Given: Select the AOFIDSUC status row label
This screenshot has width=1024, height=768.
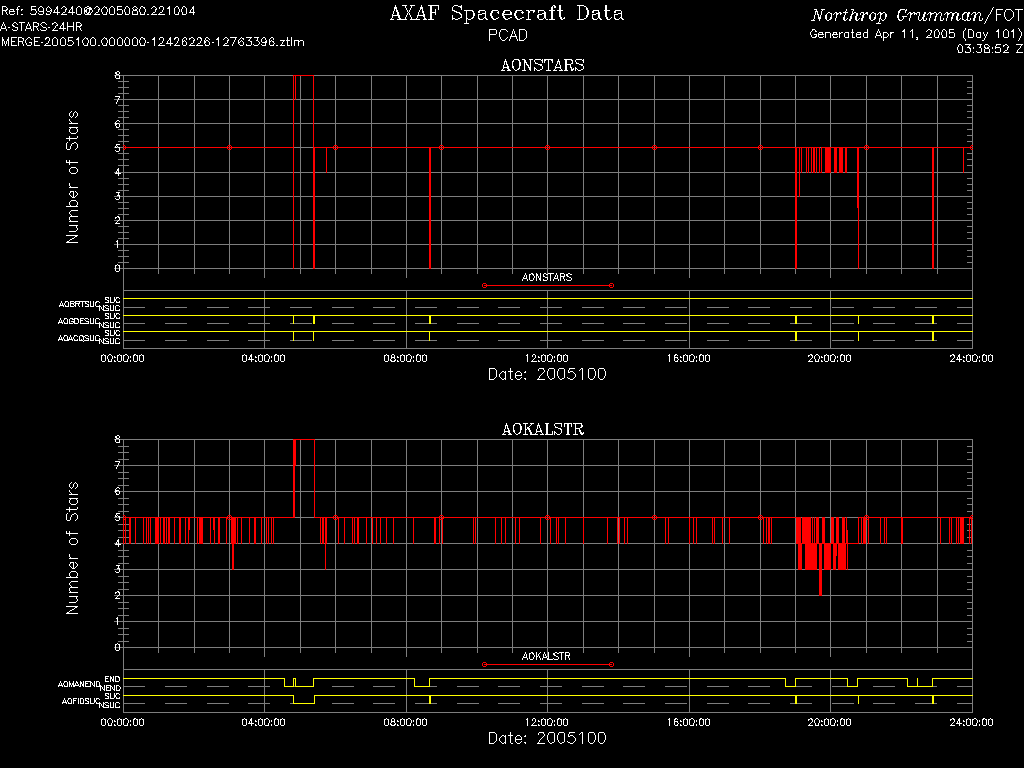Looking at the screenshot, I should [80, 701].
